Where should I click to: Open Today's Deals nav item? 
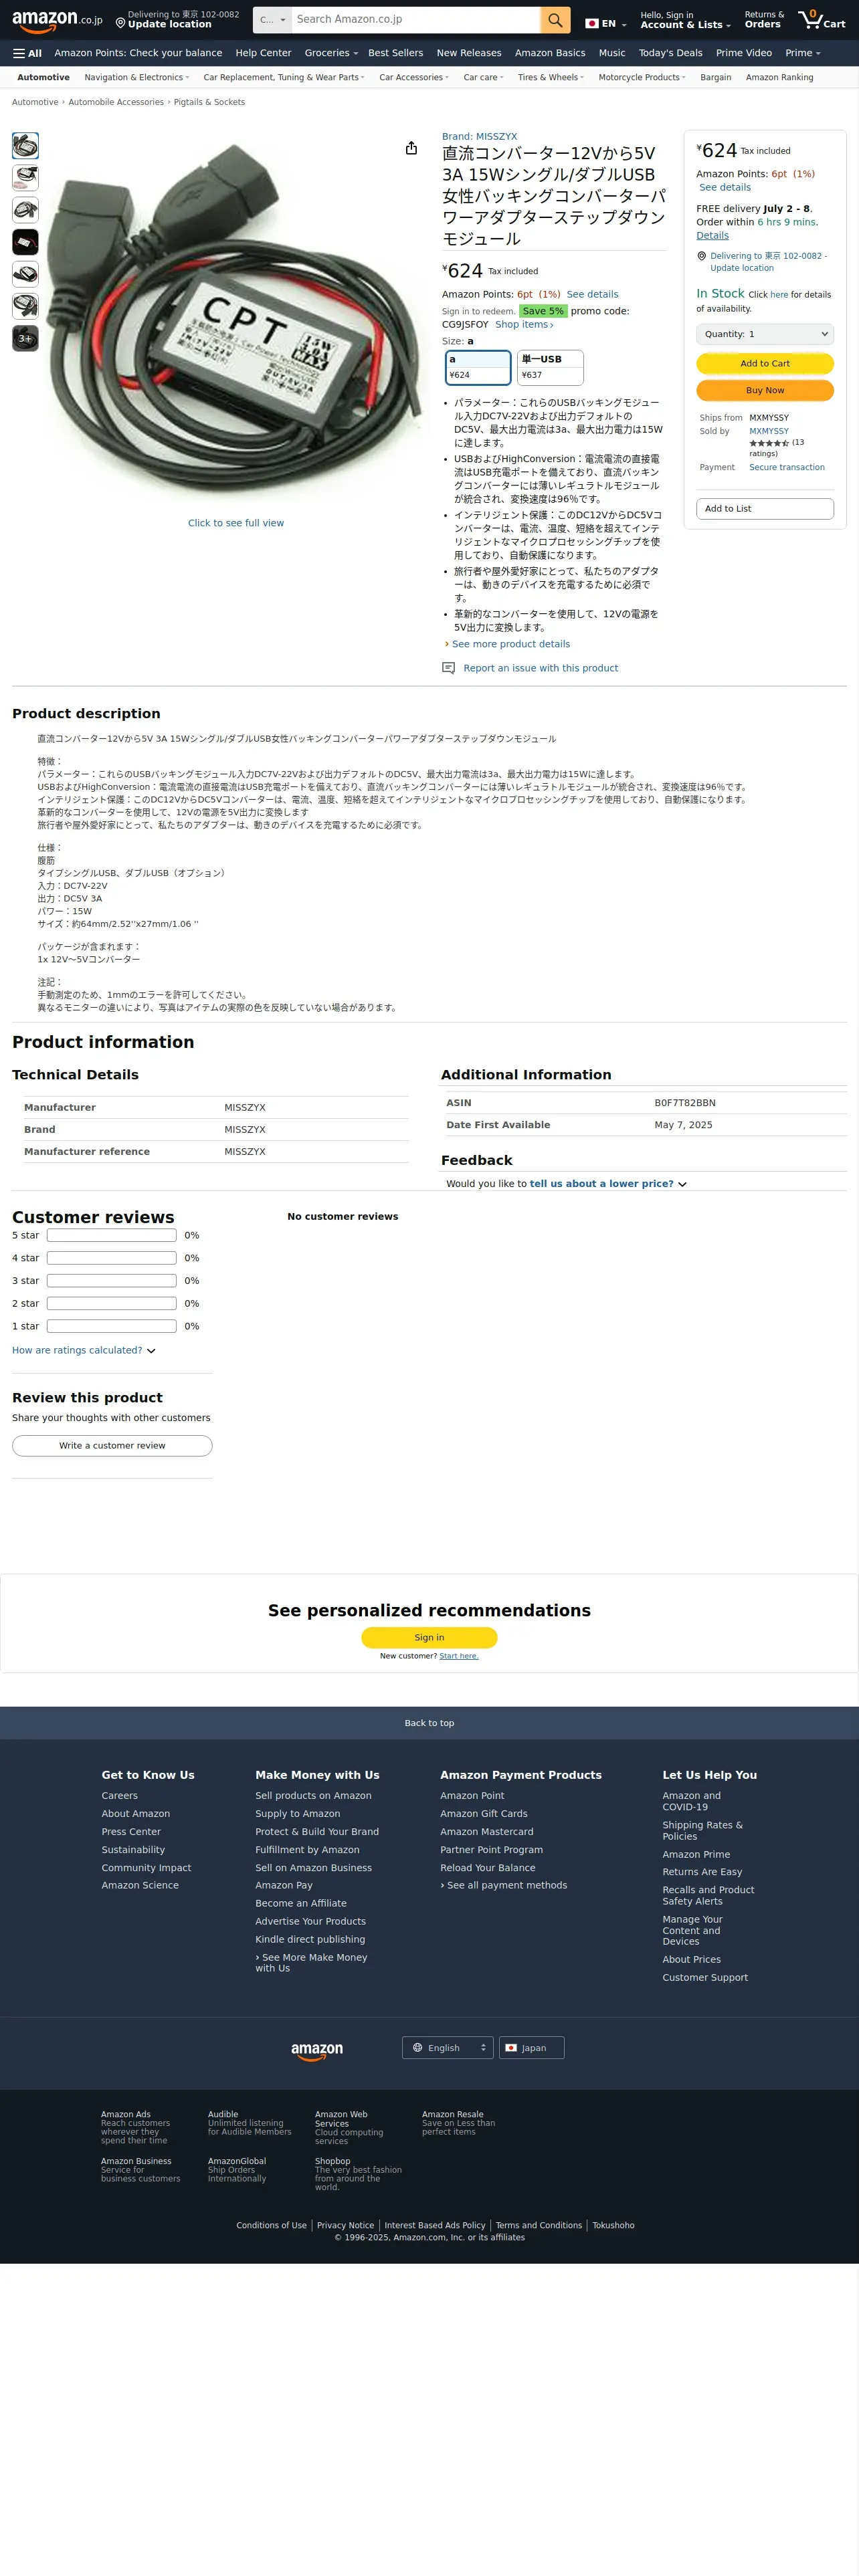pyautogui.click(x=670, y=53)
